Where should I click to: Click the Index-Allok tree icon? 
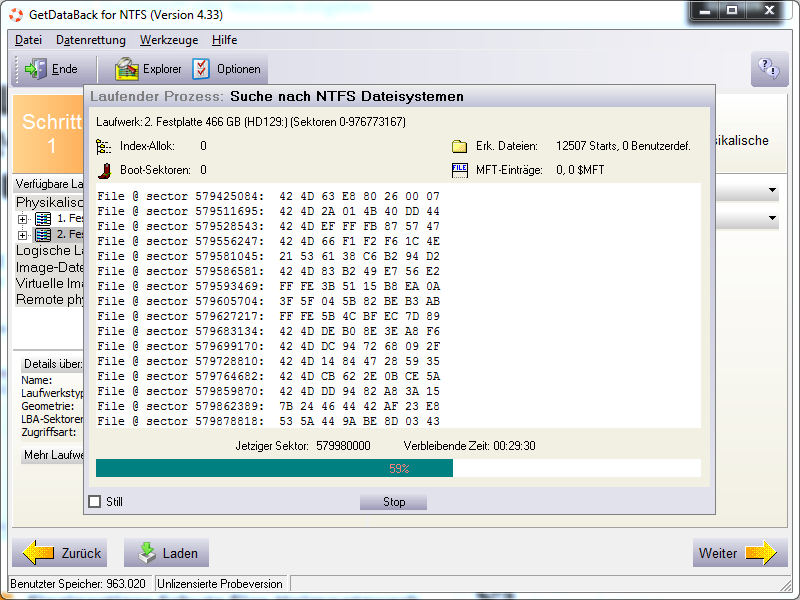click(104, 146)
